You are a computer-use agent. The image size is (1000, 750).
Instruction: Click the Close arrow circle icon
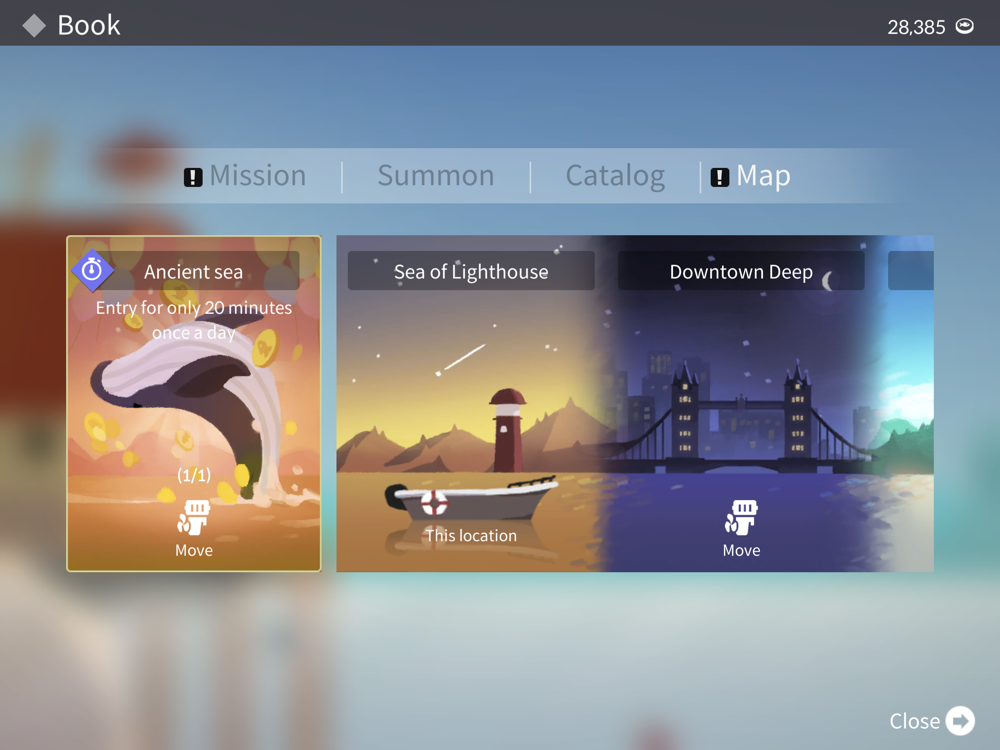[959, 721]
